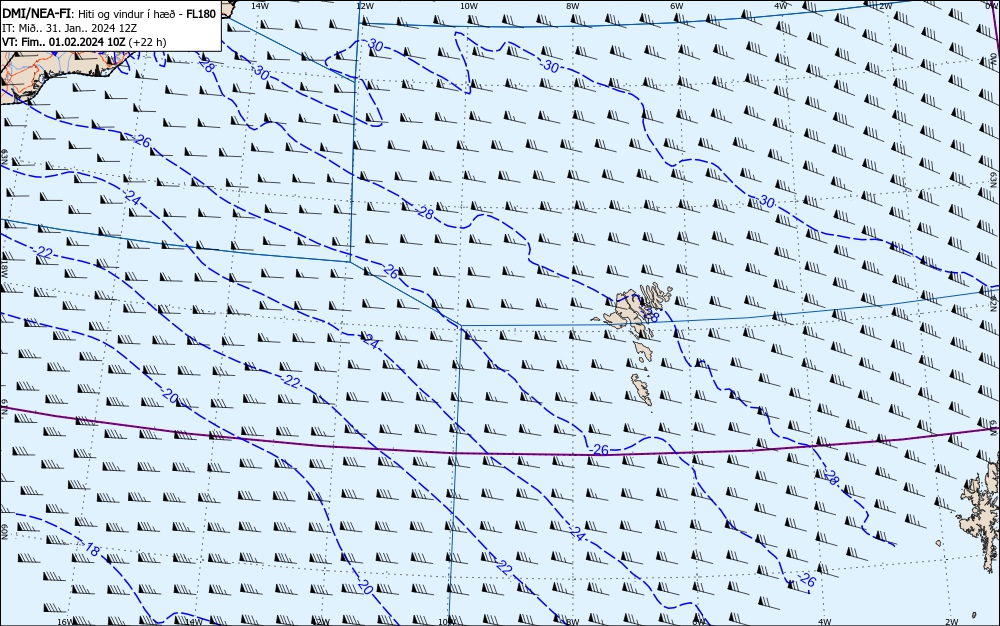1000x626 pixels.
Task: Click the 'VT: Fim.. 01.02.2024 10Z' valid time
Action: 64,42
